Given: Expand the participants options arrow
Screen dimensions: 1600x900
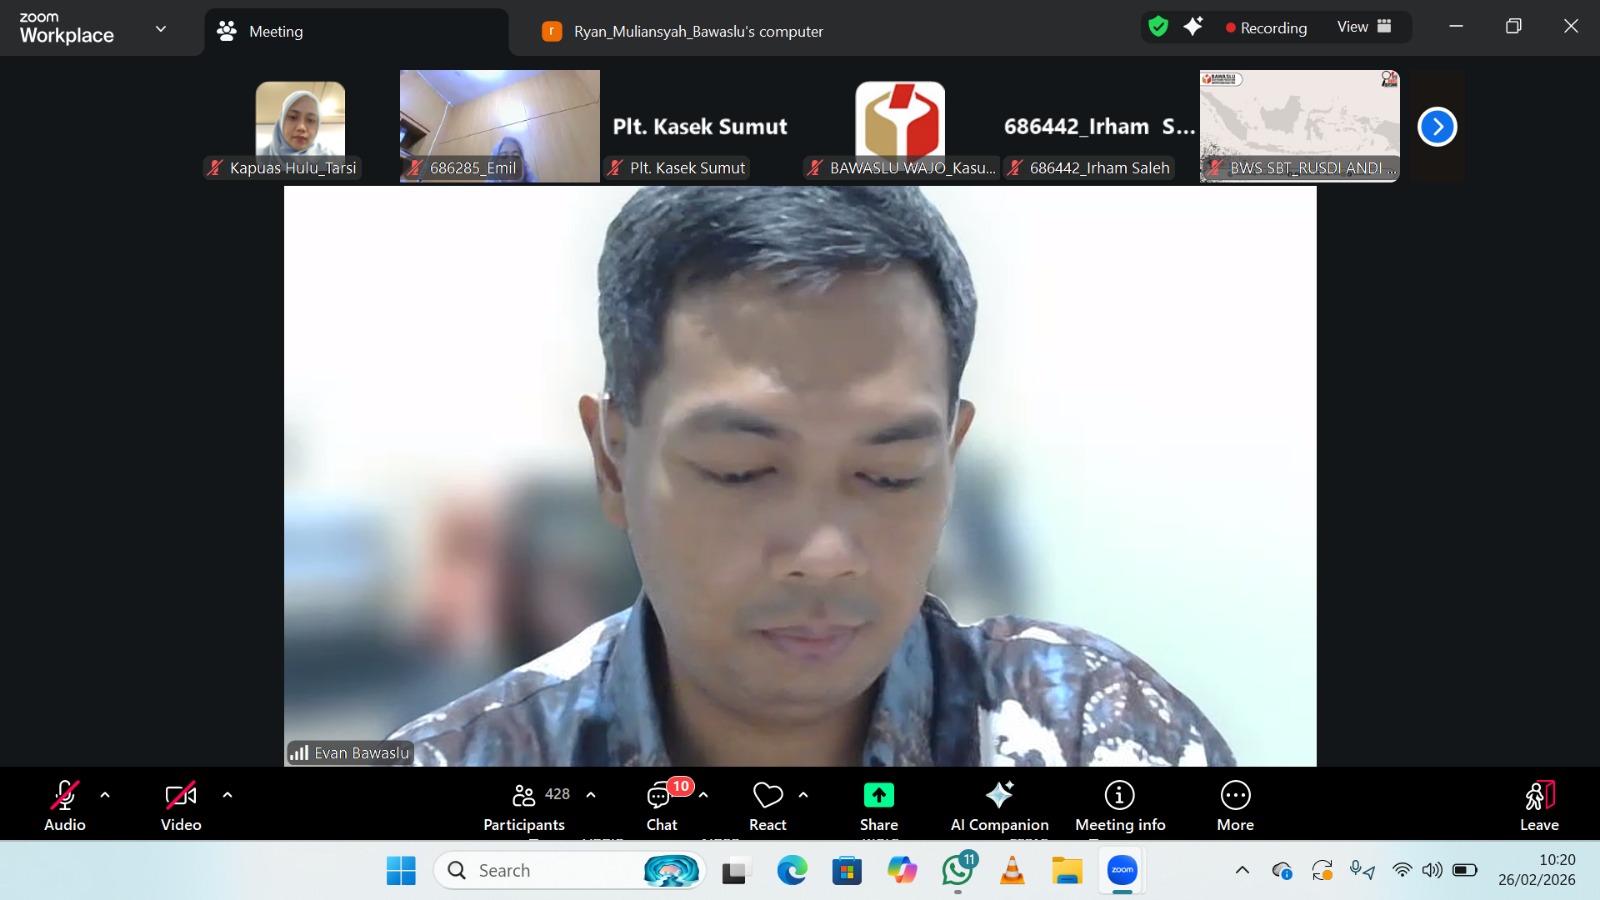Looking at the screenshot, I should (591, 795).
